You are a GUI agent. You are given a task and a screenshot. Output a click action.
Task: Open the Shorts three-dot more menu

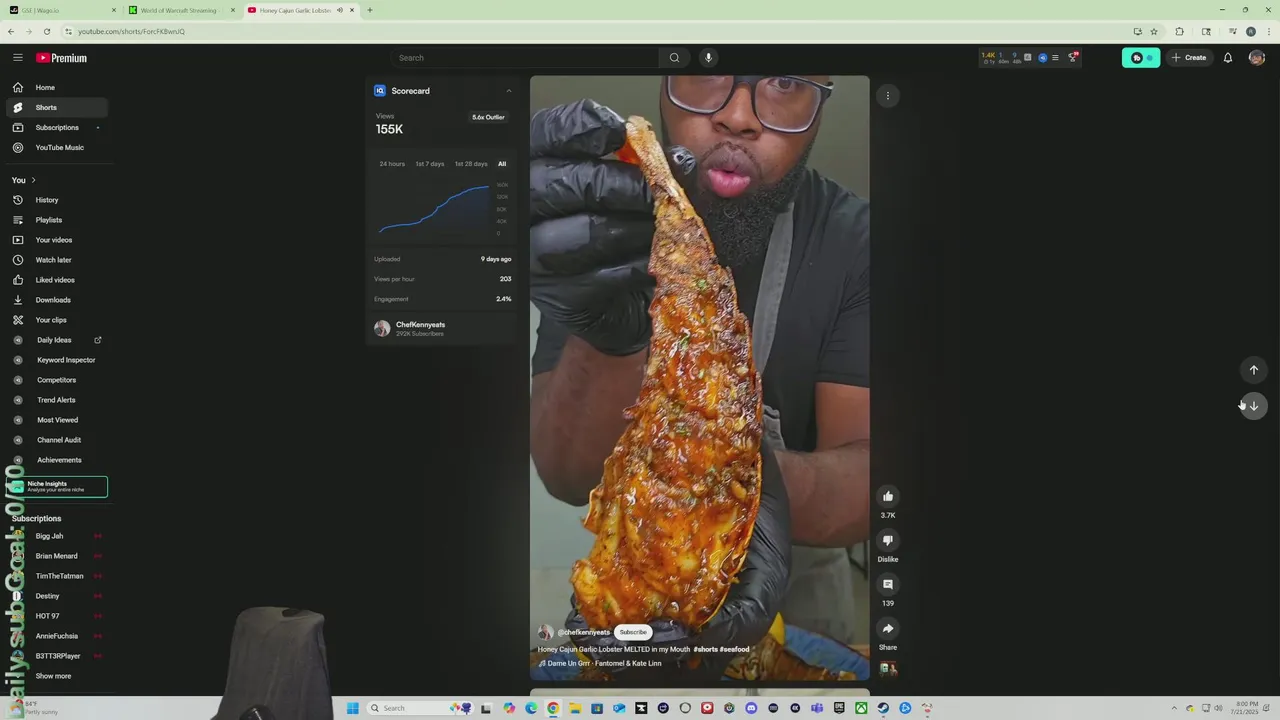[887, 96]
